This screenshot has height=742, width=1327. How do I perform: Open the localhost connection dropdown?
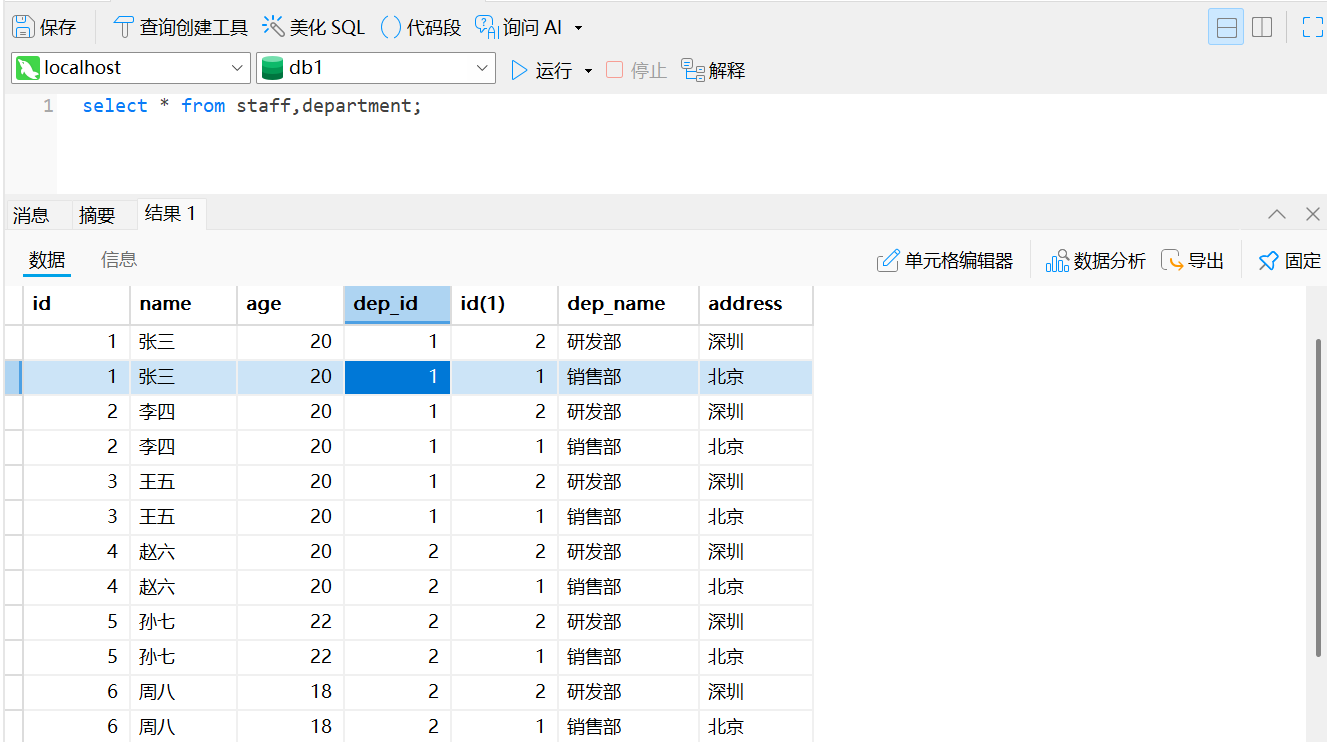(x=131, y=68)
